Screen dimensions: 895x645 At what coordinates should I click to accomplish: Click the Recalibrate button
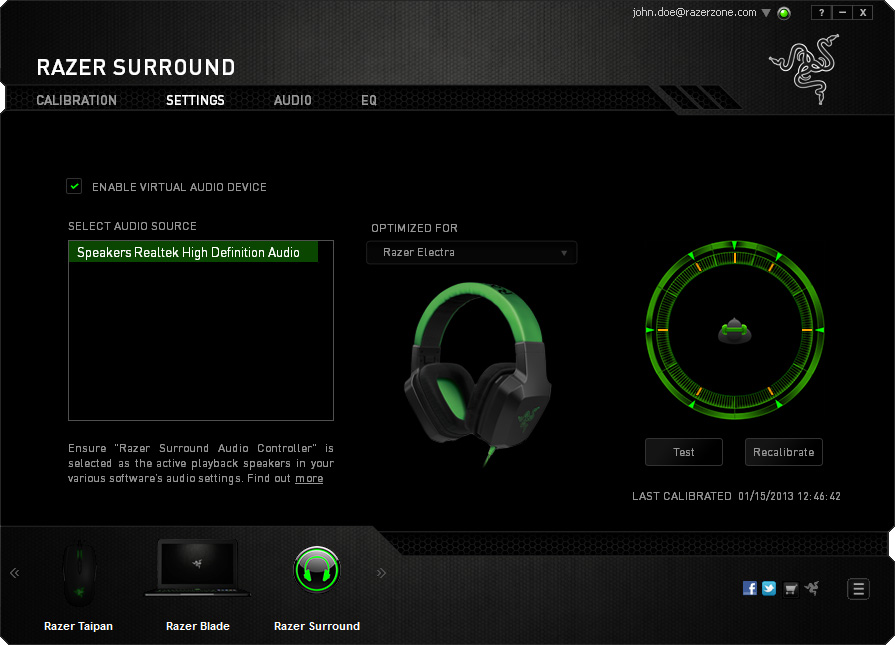point(783,452)
